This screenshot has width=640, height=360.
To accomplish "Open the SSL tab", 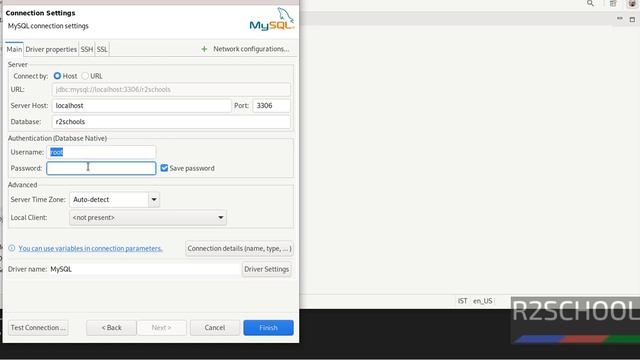I will pos(102,49).
